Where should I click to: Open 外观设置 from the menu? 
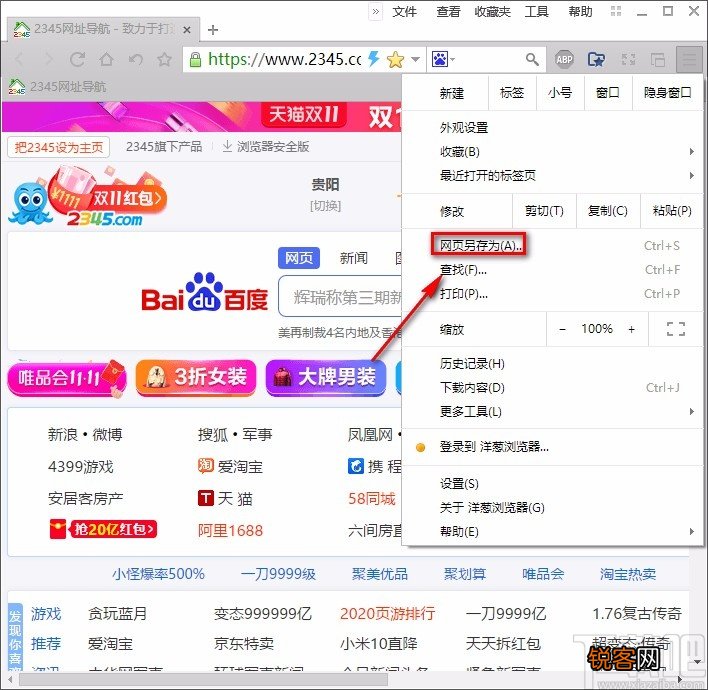click(552, 128)
